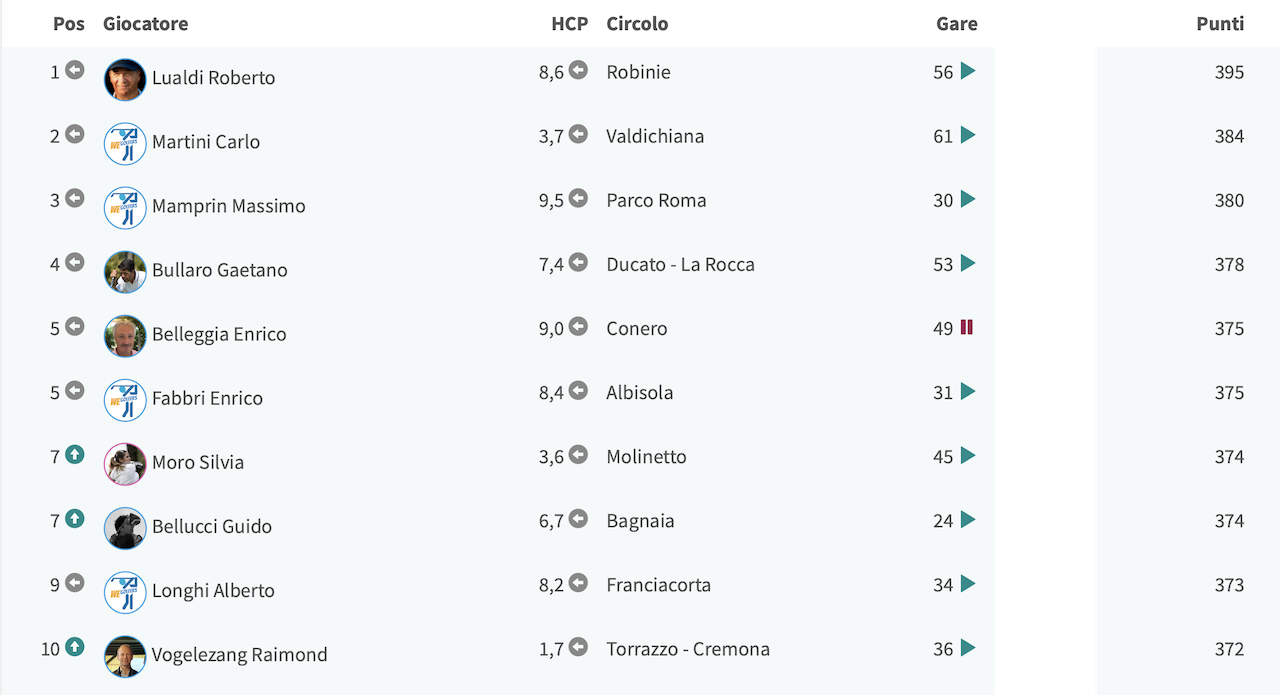Click the green triangle next to Bellucci Guido's 24 gare
The image size is (1280, 695).
967,519
